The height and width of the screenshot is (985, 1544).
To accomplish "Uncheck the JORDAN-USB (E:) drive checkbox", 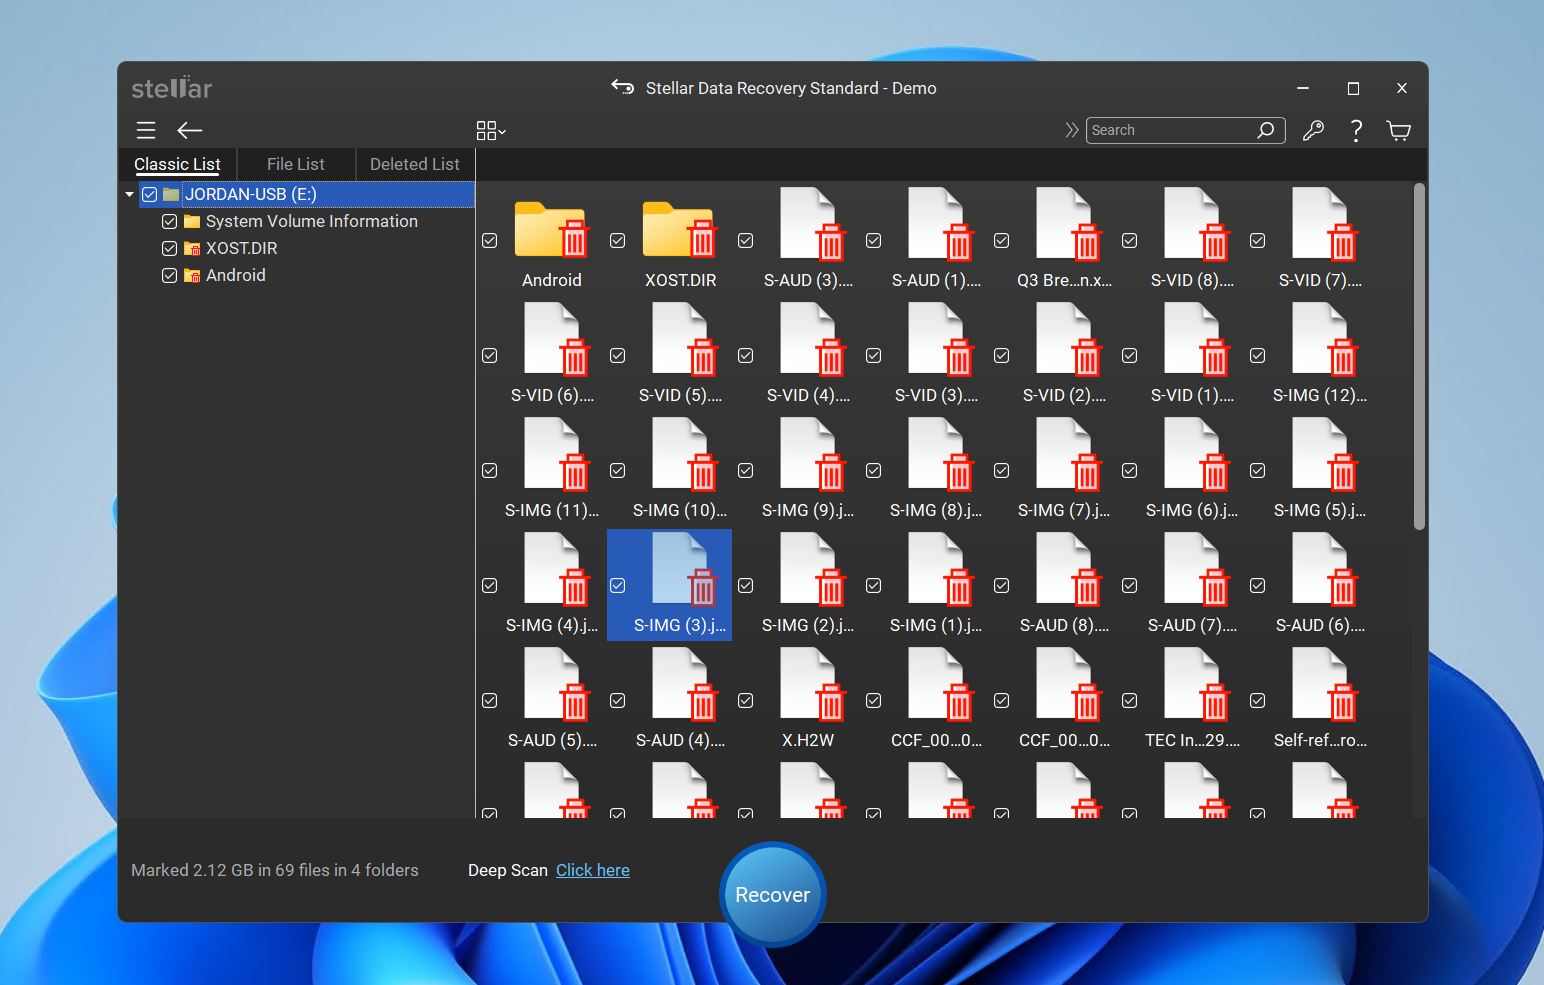I will point(149,194).
